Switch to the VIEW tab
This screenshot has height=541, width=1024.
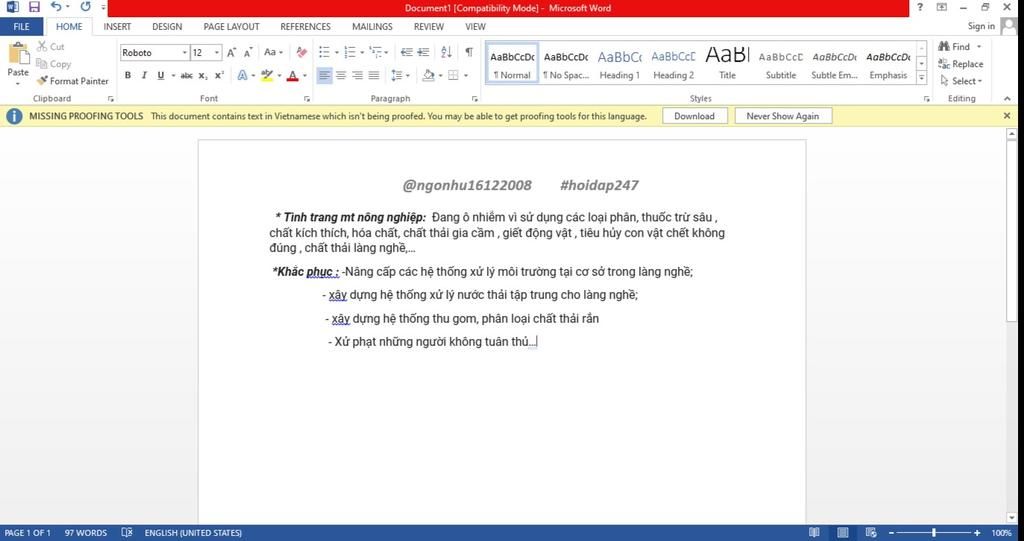point(475,27)
